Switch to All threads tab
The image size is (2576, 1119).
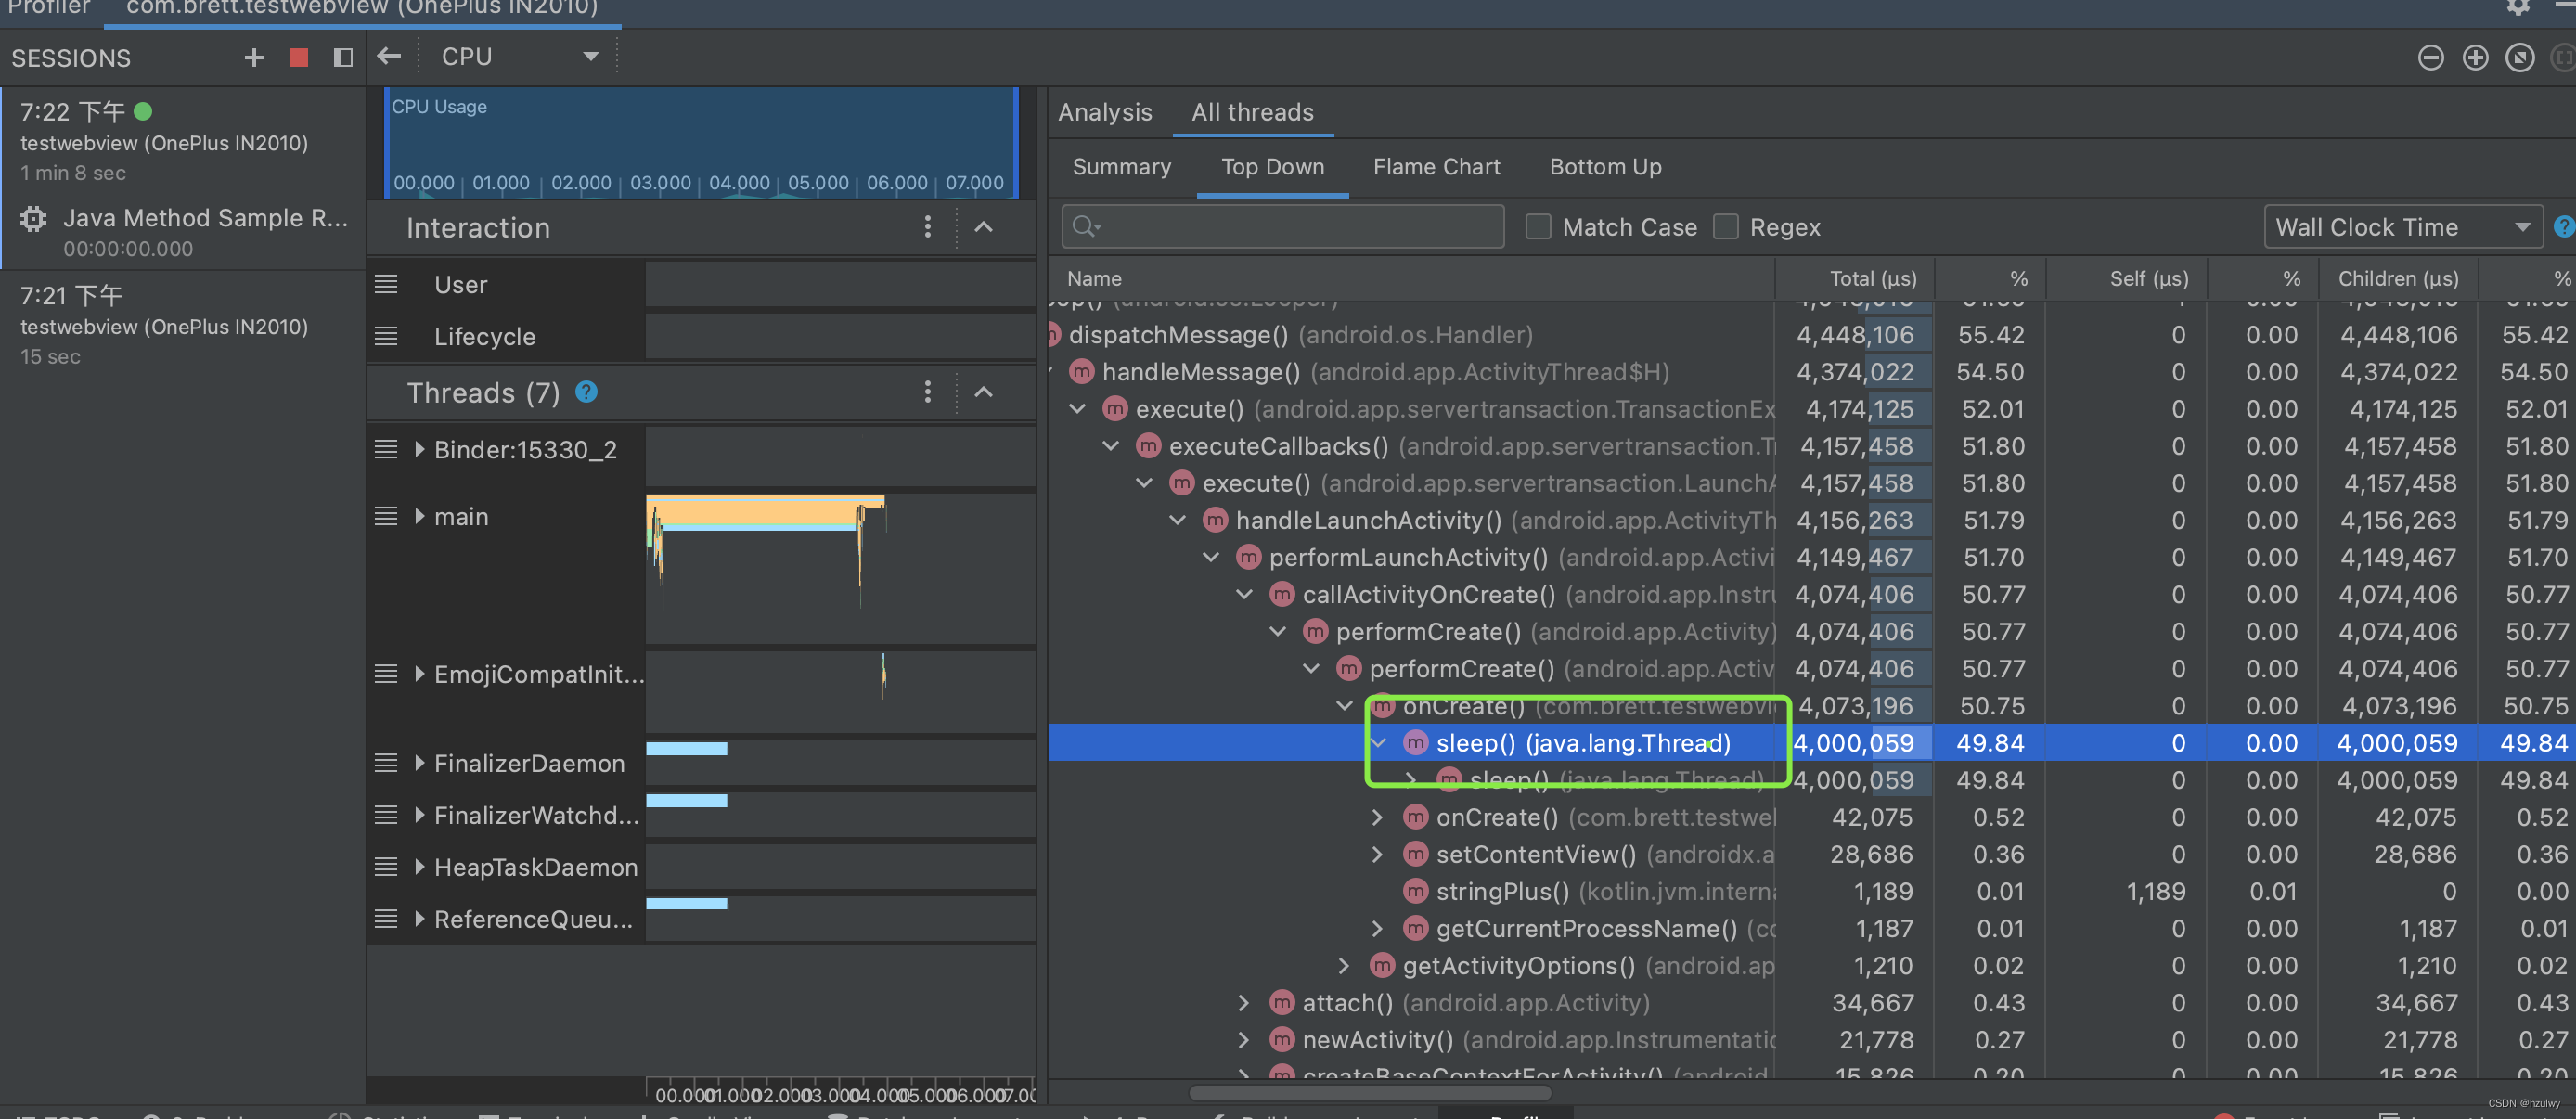tap(1252, 112)
